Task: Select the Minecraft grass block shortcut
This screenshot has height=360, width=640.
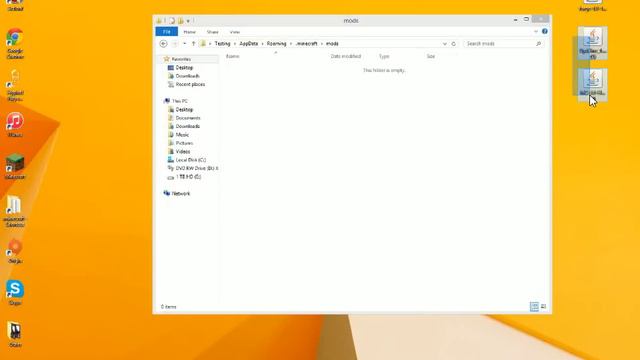Action: tap(15, 167)
